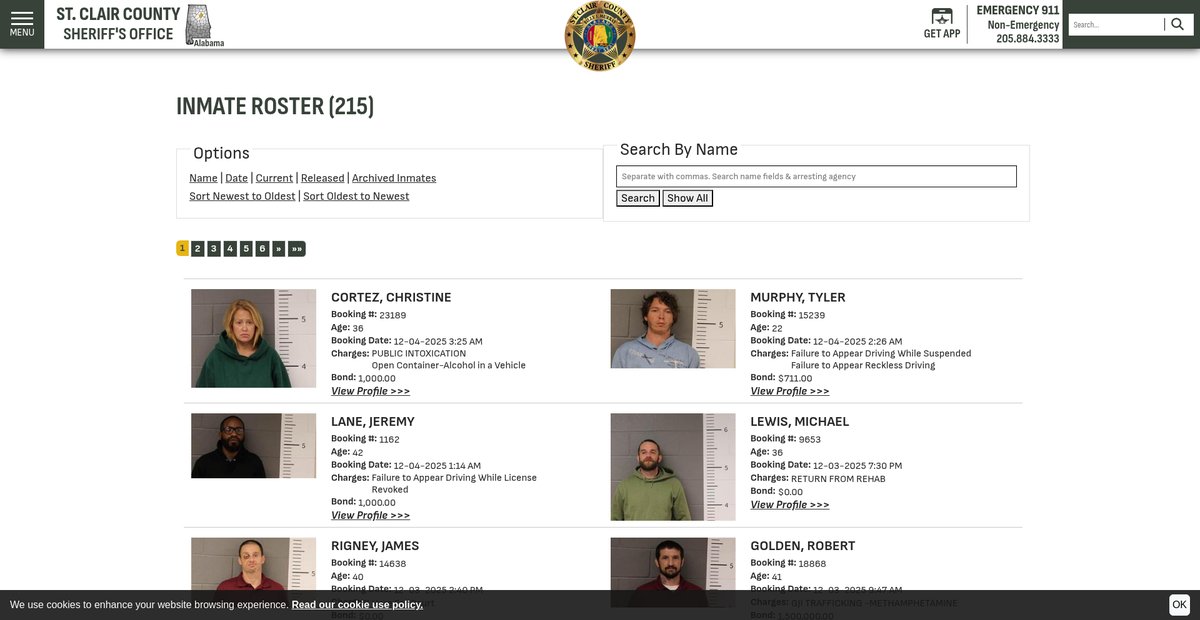This screenshot has width=1200, height=620.
Task: Click non-emergency number 205.884.3333
Action: [1027, 39]
